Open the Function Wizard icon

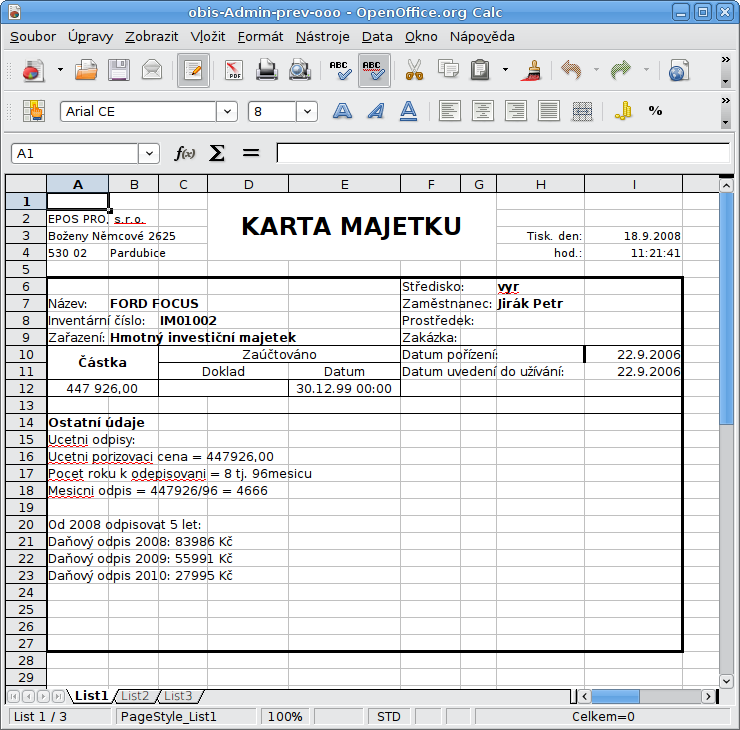click(185, 153)
